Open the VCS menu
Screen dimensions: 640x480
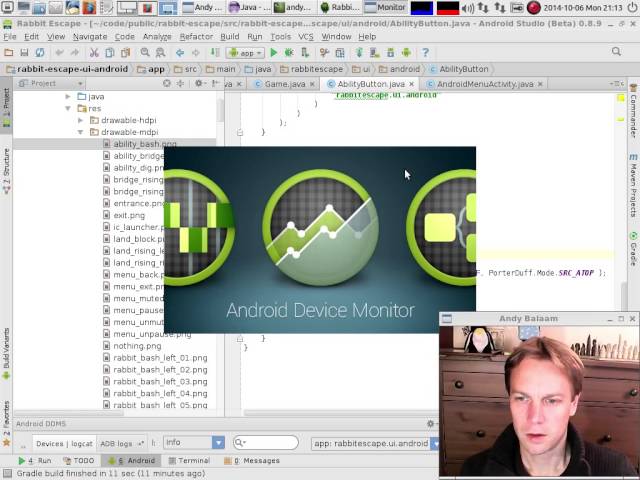(306, 37)
